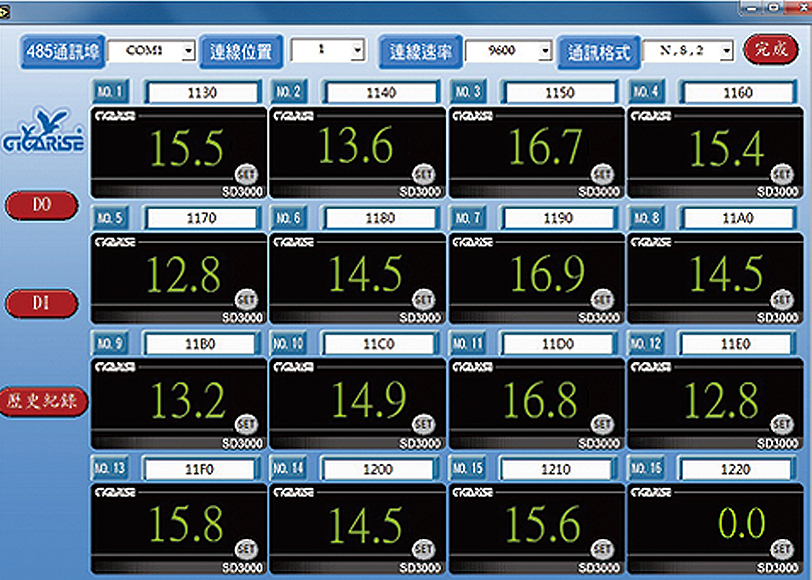Click SET icon on NO. 4 meter
The width and height of the screenshot is (812, 580).
pos(781,175)
